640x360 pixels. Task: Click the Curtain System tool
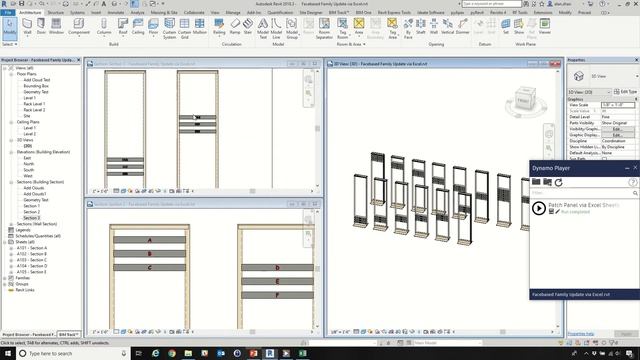tap(169, 29)
